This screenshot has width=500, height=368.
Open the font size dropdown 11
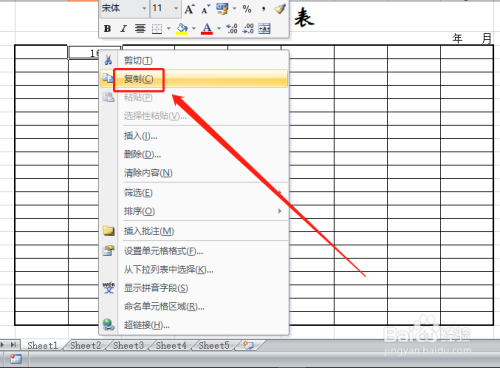(176, 8)
